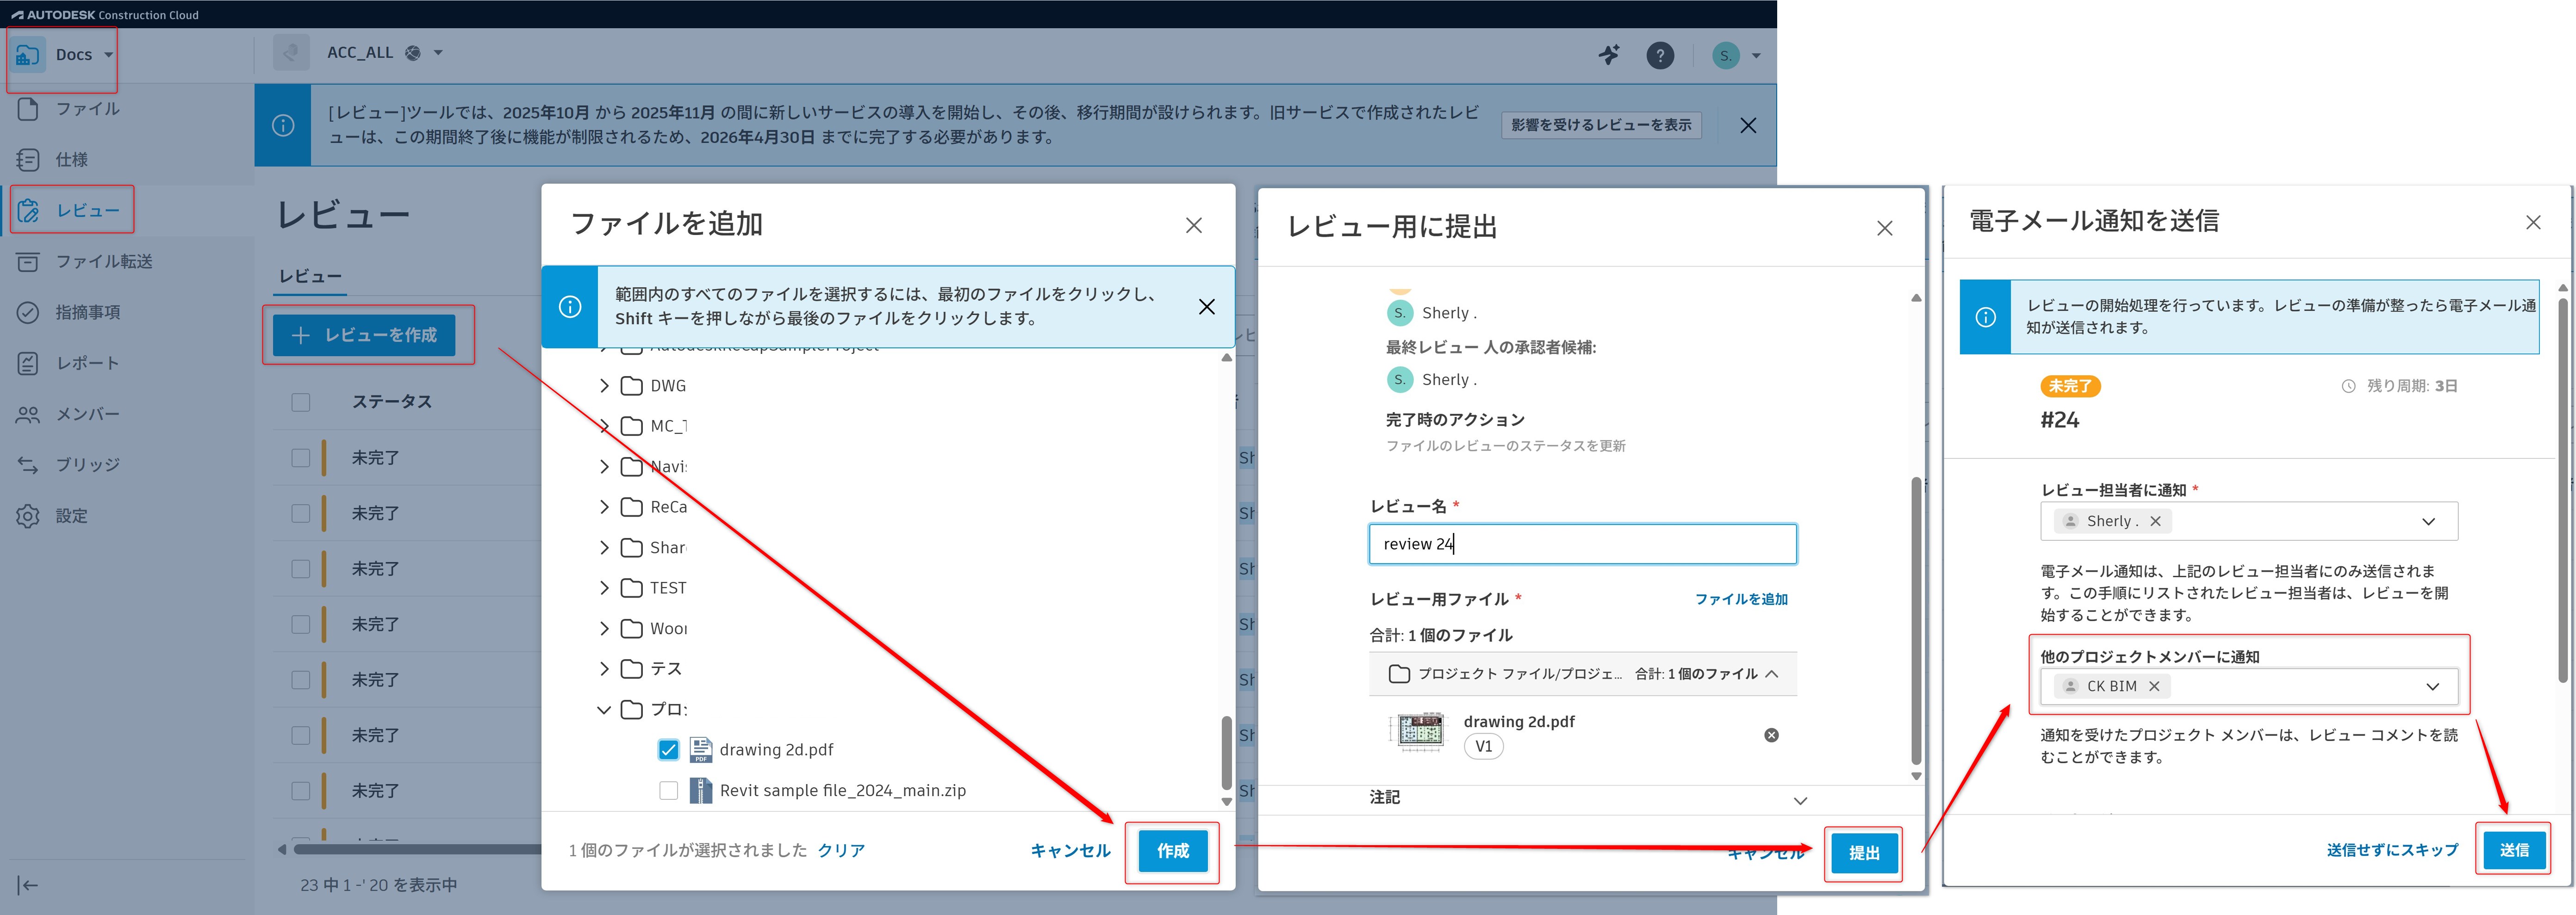The image size is (2576, 915).
Task: Collapse the left sidebar using arrow icon
Action: (28, 885)
